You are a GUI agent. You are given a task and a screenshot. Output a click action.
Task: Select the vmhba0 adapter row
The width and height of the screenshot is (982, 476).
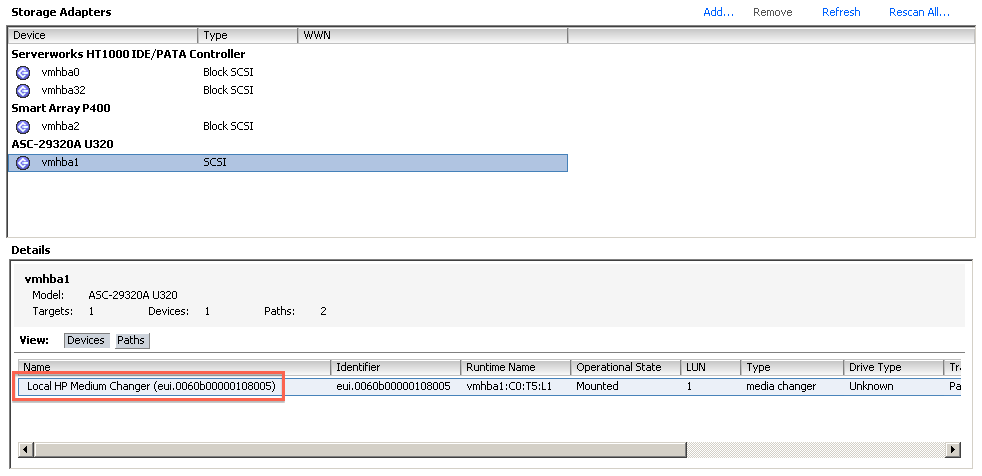pyautogui.click(x=288, y=73)
